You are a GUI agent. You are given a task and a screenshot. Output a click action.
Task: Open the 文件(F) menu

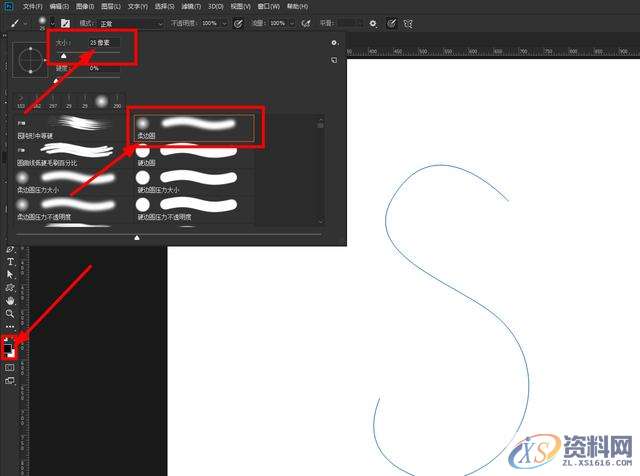click(x=33, y=5)
